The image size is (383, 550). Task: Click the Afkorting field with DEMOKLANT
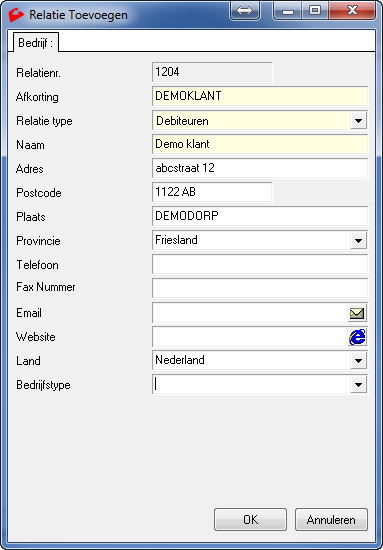pyautogui.click(x=260, y=96)
